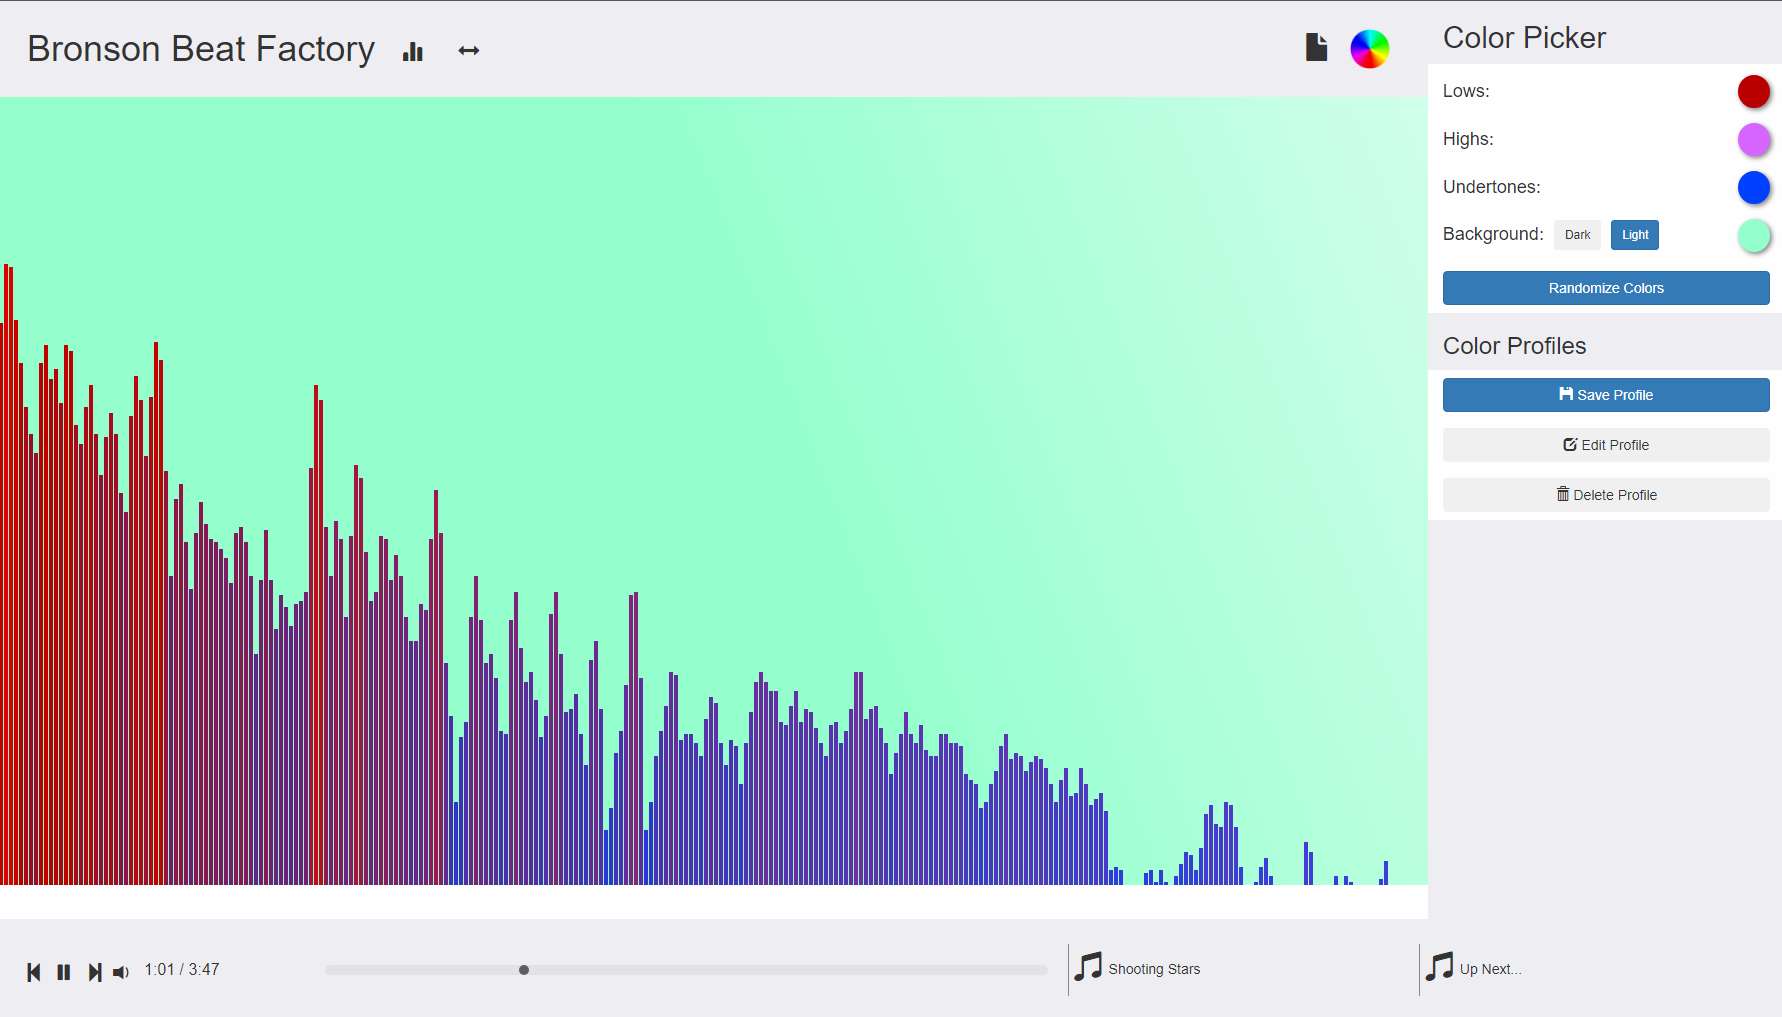Click the Save Profile button
1782x1017 pixels.
pyautogui.click(x=1606, y=395)
